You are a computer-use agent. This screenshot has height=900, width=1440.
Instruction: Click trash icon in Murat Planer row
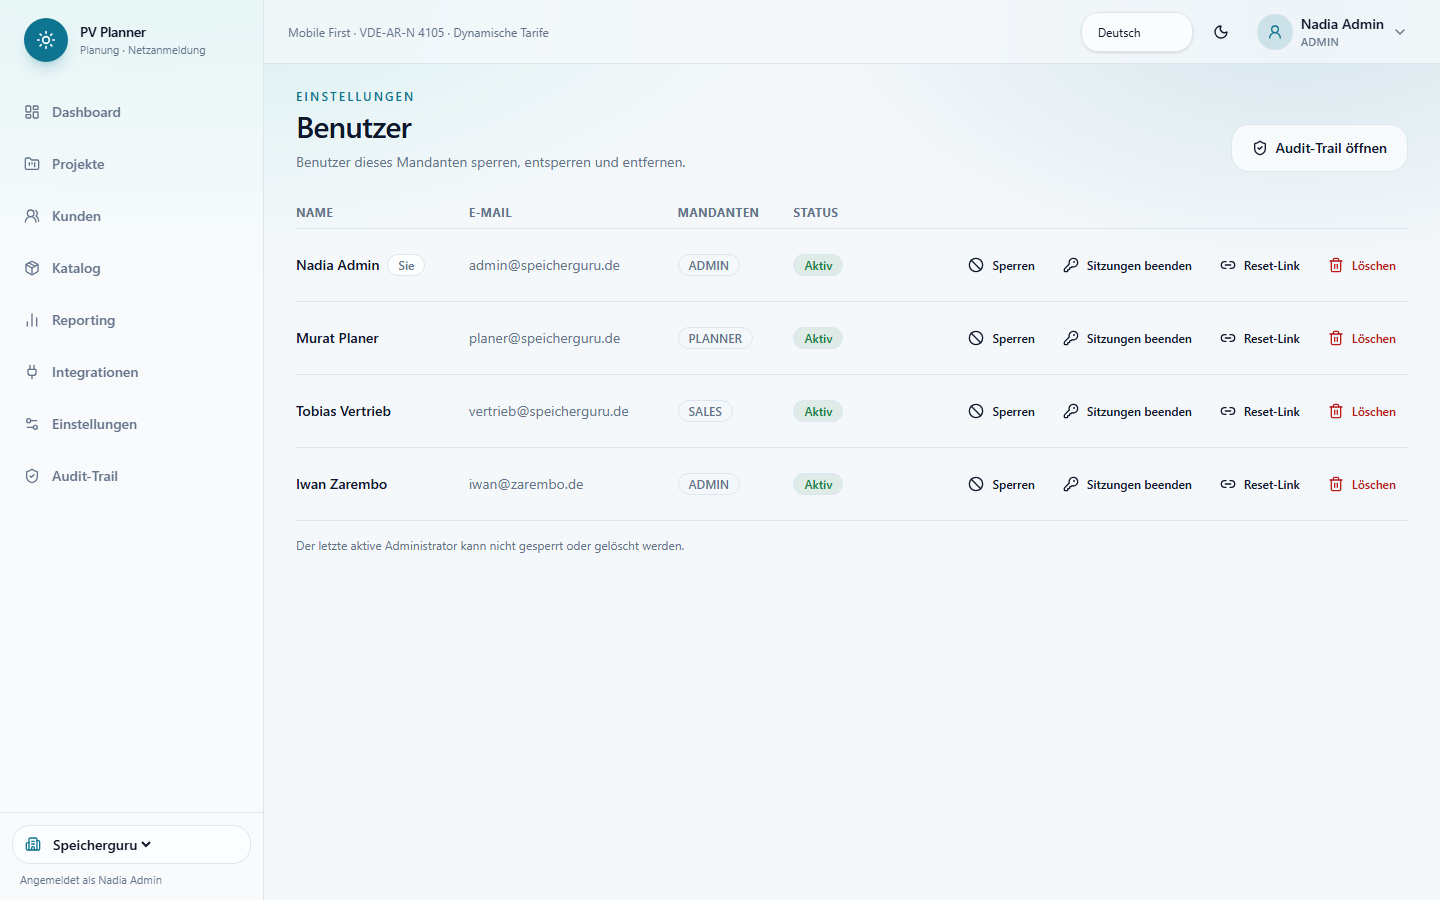tap(1336, 338)
